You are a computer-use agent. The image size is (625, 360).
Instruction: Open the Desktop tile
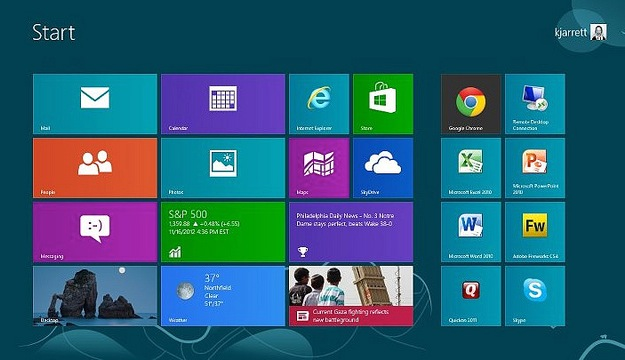pyautogui.click(x=95, y=296)
